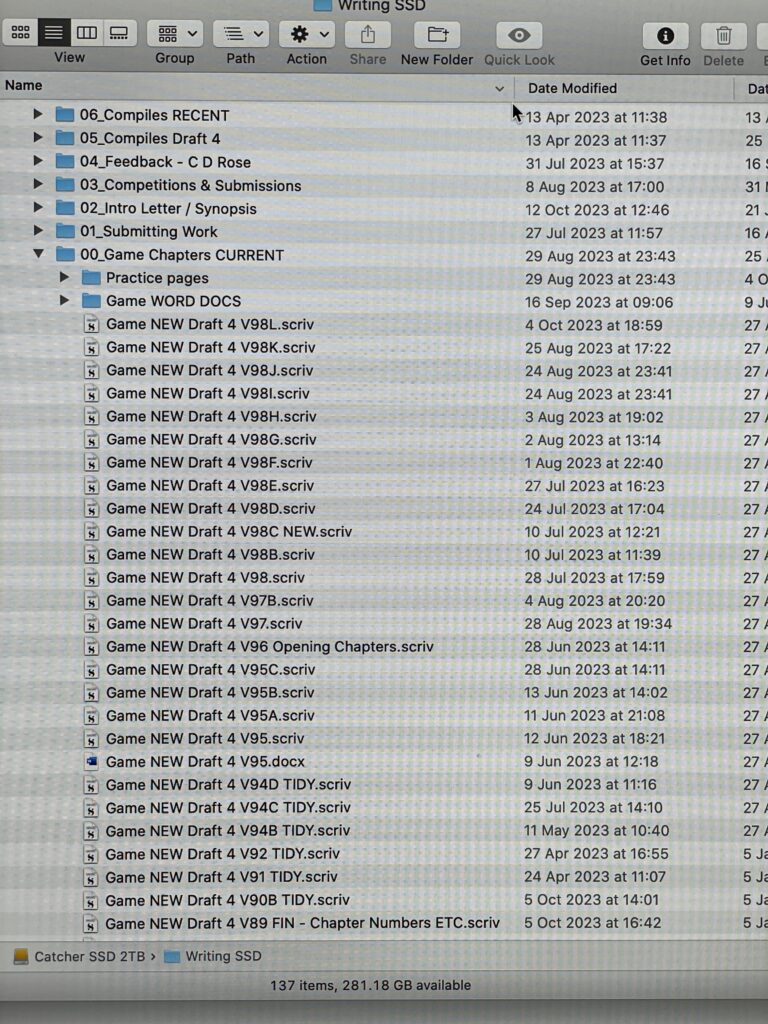The image size is (768, 1024).
Task: Expand the Practice pages folder
Action: (x=65, y=278)
